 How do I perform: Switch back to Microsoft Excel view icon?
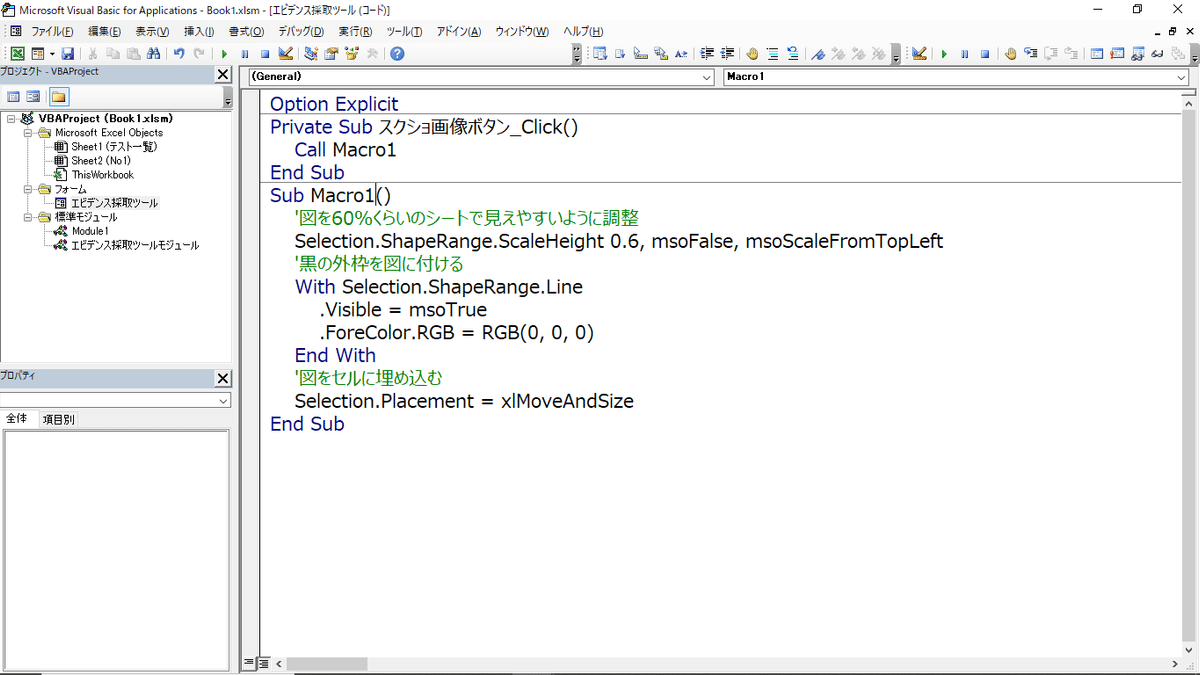coord(17,54)
